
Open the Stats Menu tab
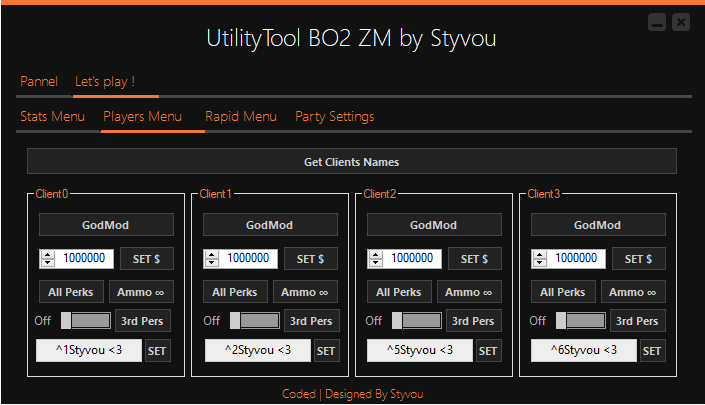coord(53,117)
